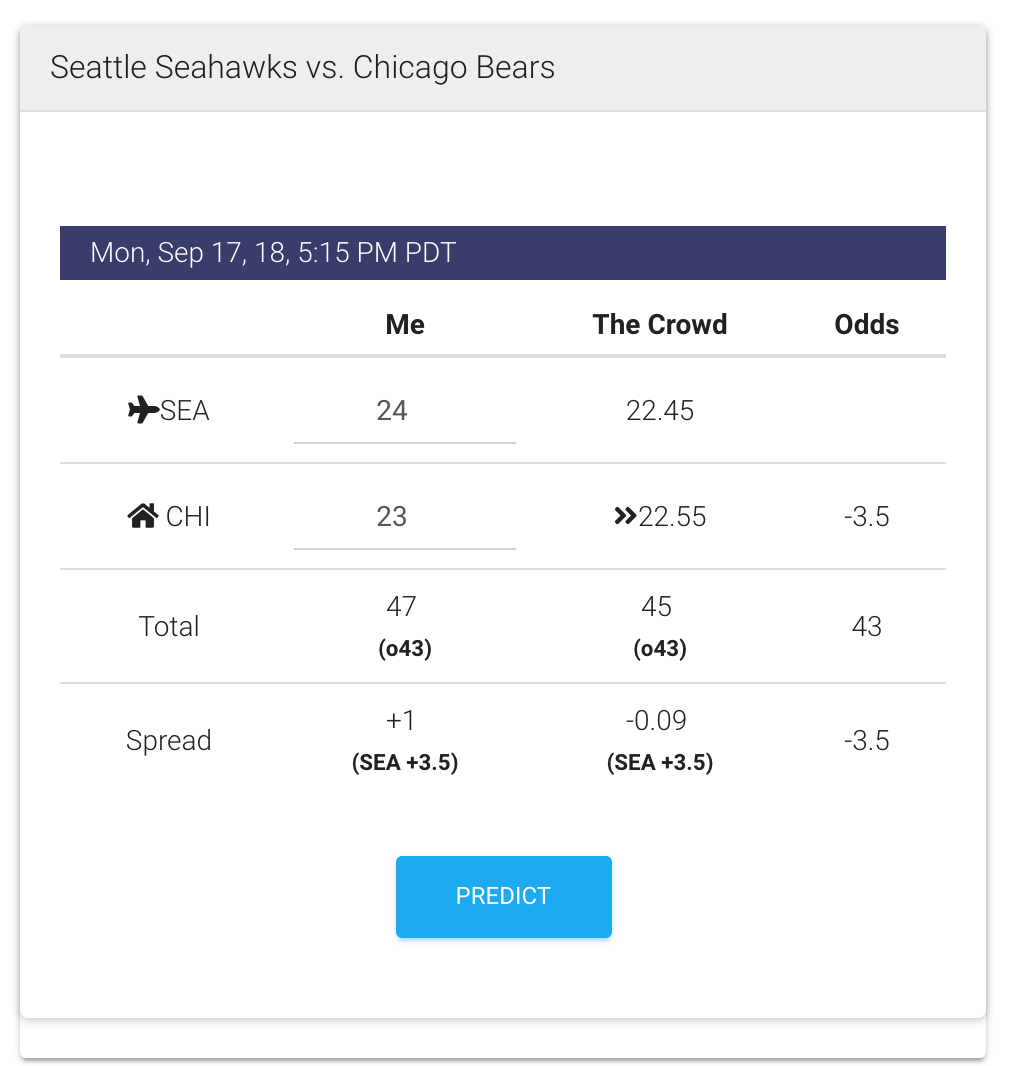Select The Crowd column header
The width and height of the screenshot is (1010, 1066).
(659, 324)
